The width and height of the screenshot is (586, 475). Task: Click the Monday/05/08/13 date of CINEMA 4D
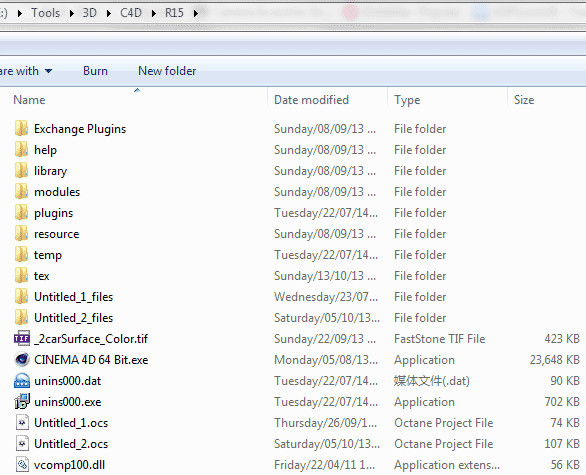tap(326, 360)
